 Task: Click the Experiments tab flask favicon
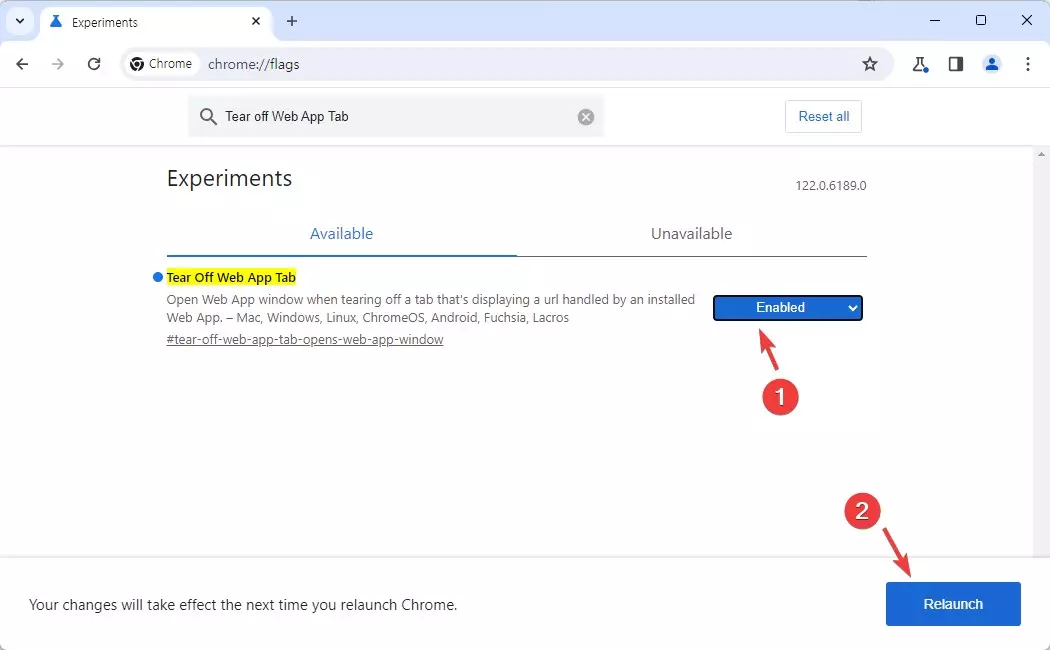(56, 21)
